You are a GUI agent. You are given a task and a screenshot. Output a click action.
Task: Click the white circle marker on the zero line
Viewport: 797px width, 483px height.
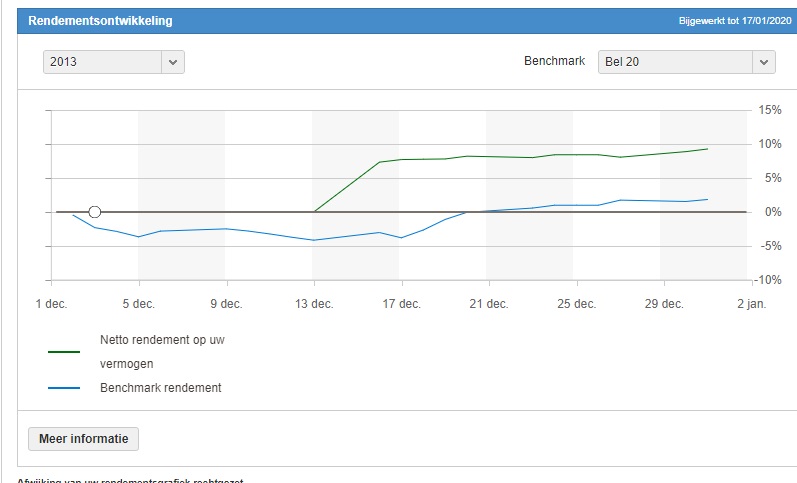tap(95, 212)
